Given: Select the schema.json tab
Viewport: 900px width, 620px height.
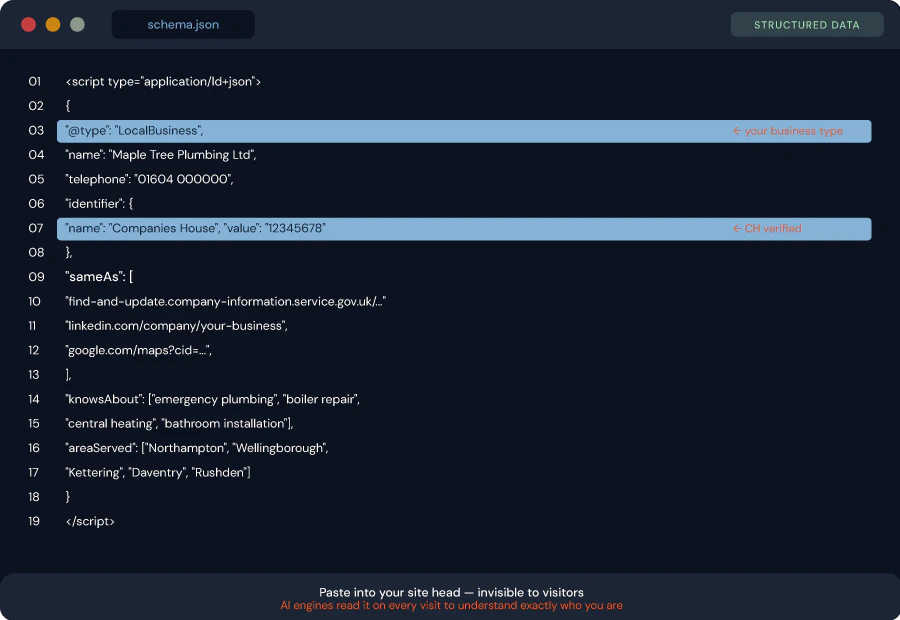Looking at the screenshot, I should coord(183,25).
